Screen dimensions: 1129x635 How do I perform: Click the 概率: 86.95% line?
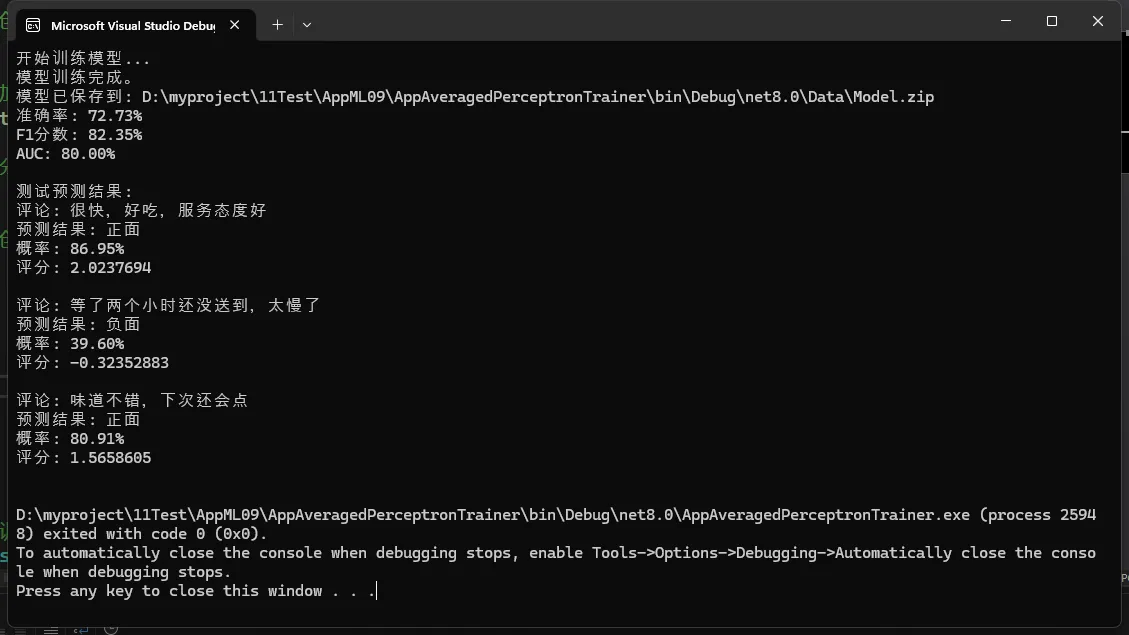point(70,249)
